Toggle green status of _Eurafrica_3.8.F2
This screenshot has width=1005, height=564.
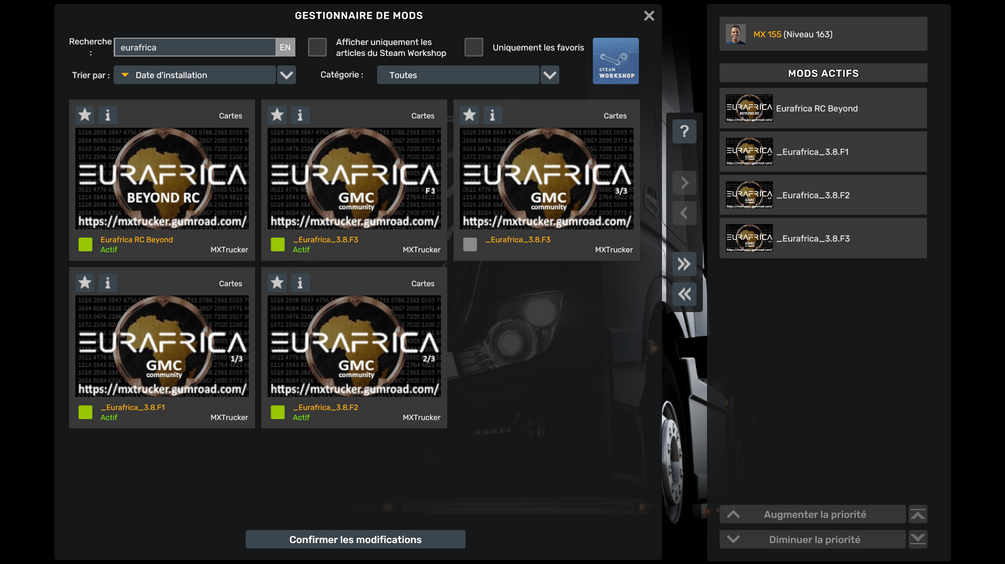tap(278, 412)
